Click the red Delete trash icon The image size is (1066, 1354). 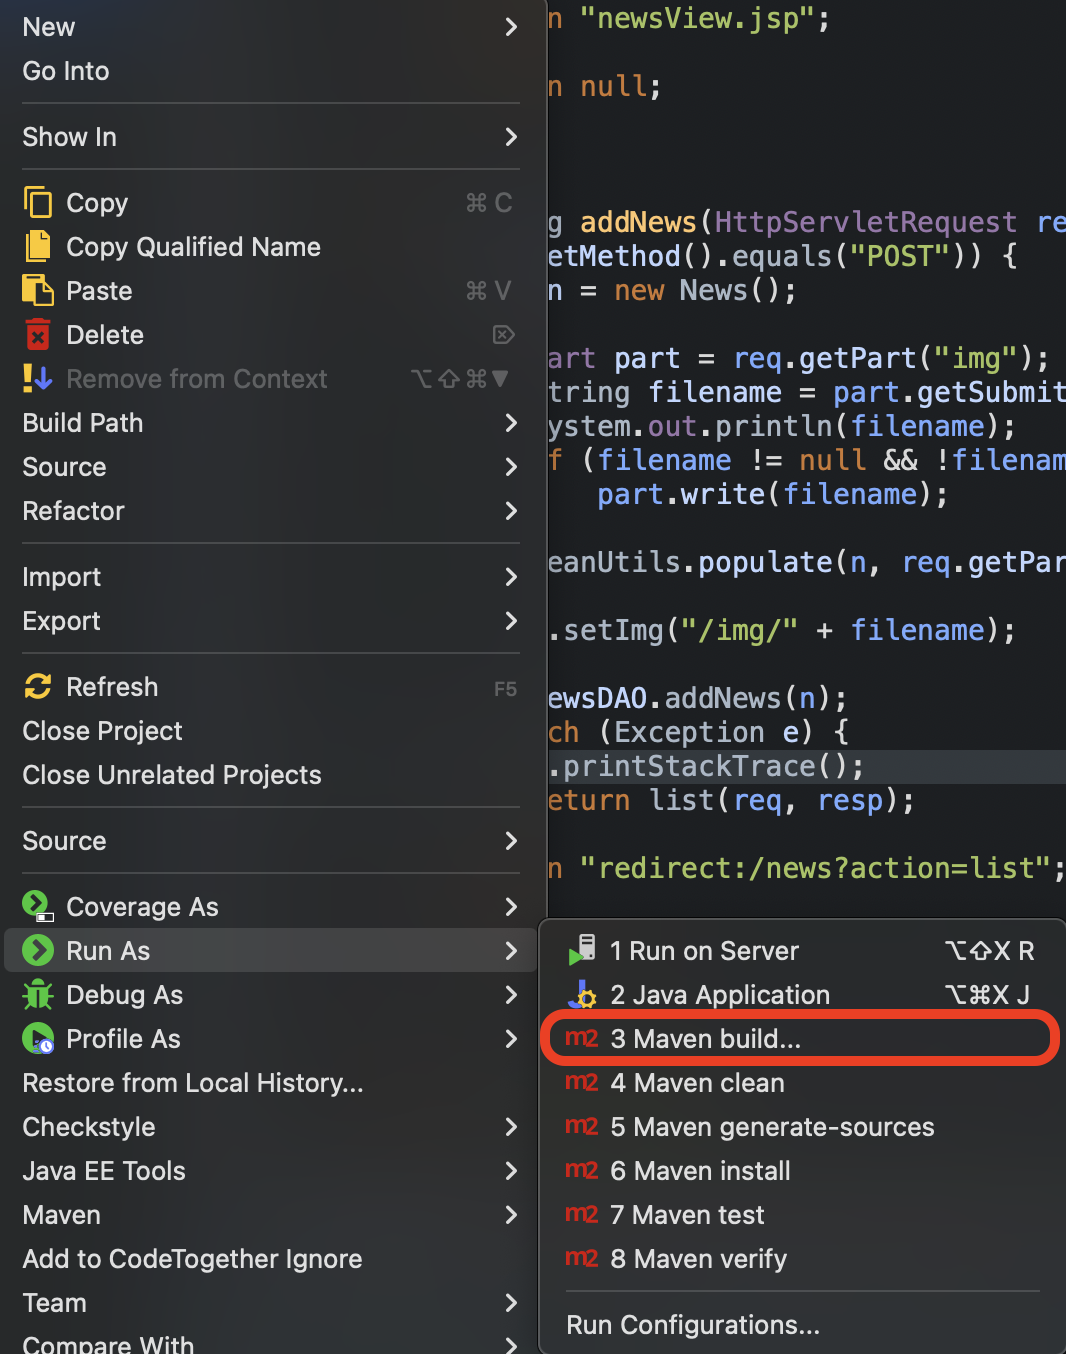point(38,335)
